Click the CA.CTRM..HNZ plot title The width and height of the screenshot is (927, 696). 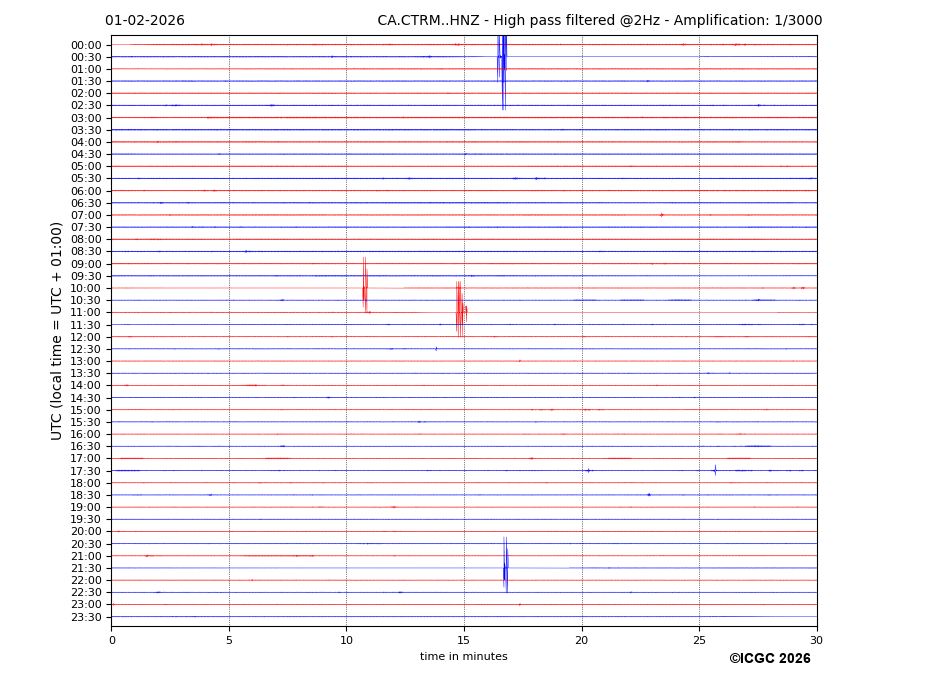[x=599, y=21]
